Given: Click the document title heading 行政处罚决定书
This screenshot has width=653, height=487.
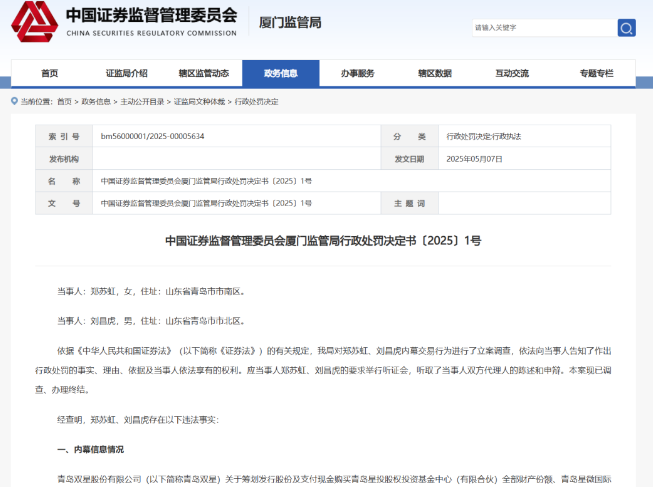Looking at the screenshot, I should point(323,241).
